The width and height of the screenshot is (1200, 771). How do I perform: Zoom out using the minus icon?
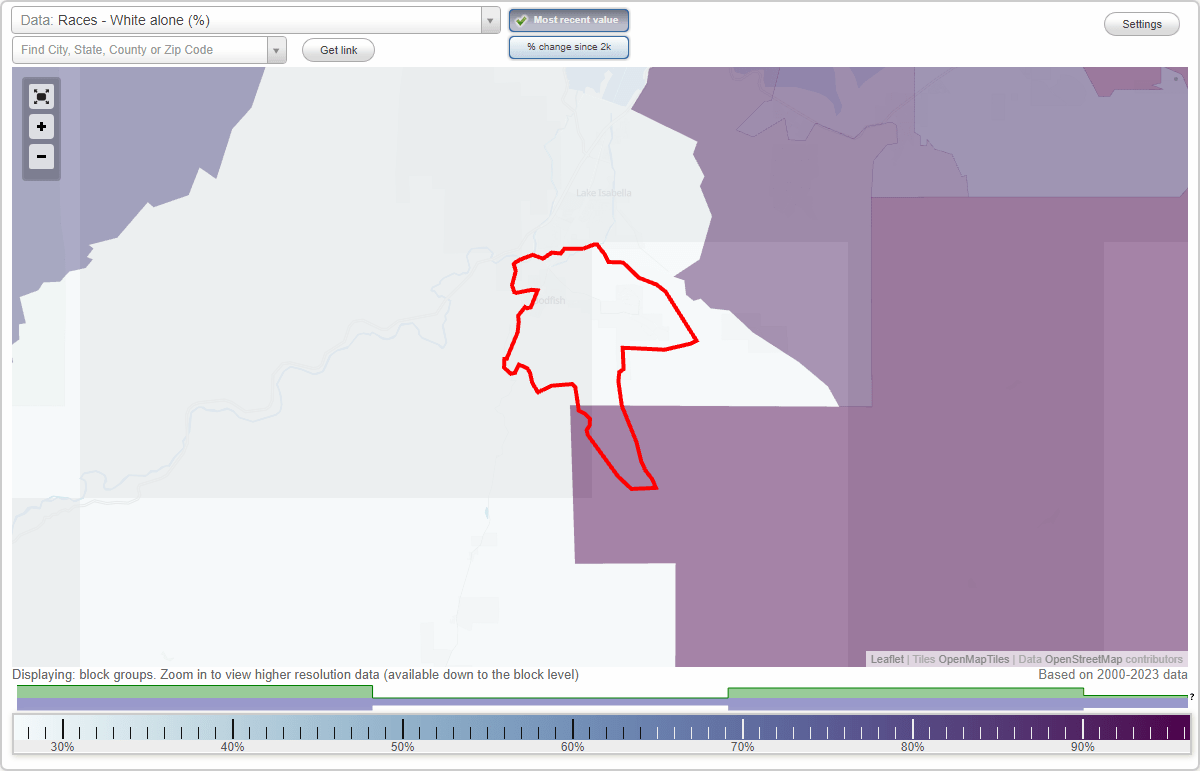click(41, 157)
